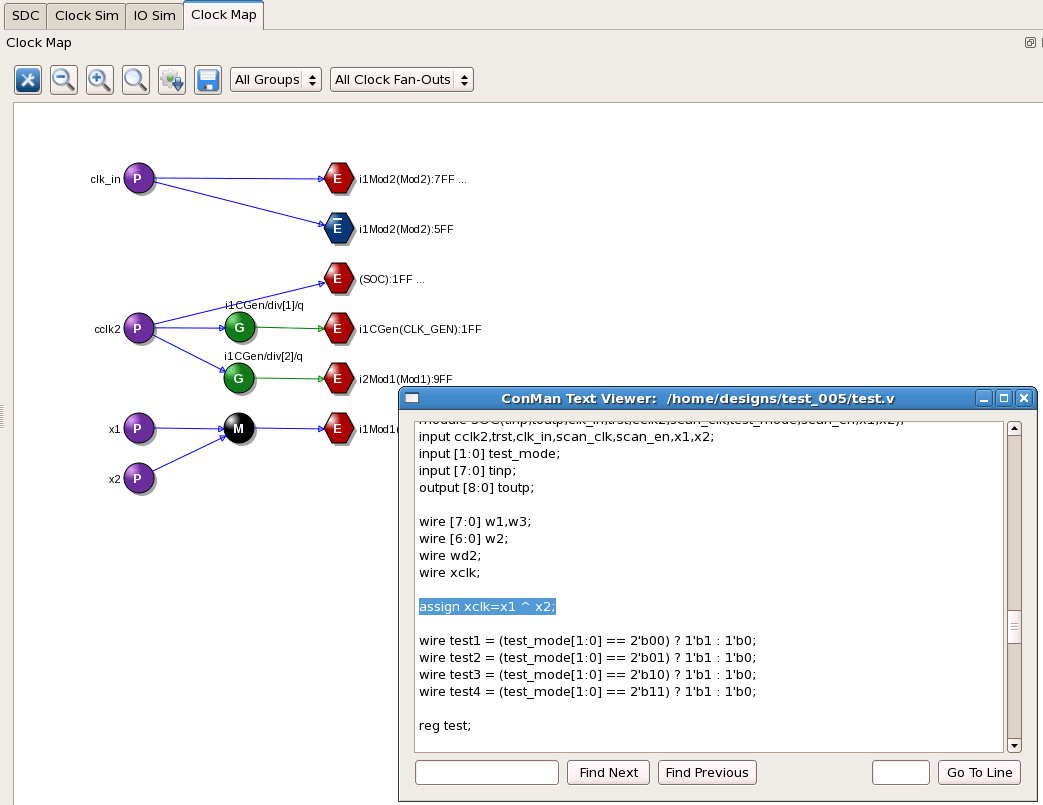Click the wrench settings tool icon
Image resolution: width=1043 pixels, height=805 pixels.
(x=28, y=80)
